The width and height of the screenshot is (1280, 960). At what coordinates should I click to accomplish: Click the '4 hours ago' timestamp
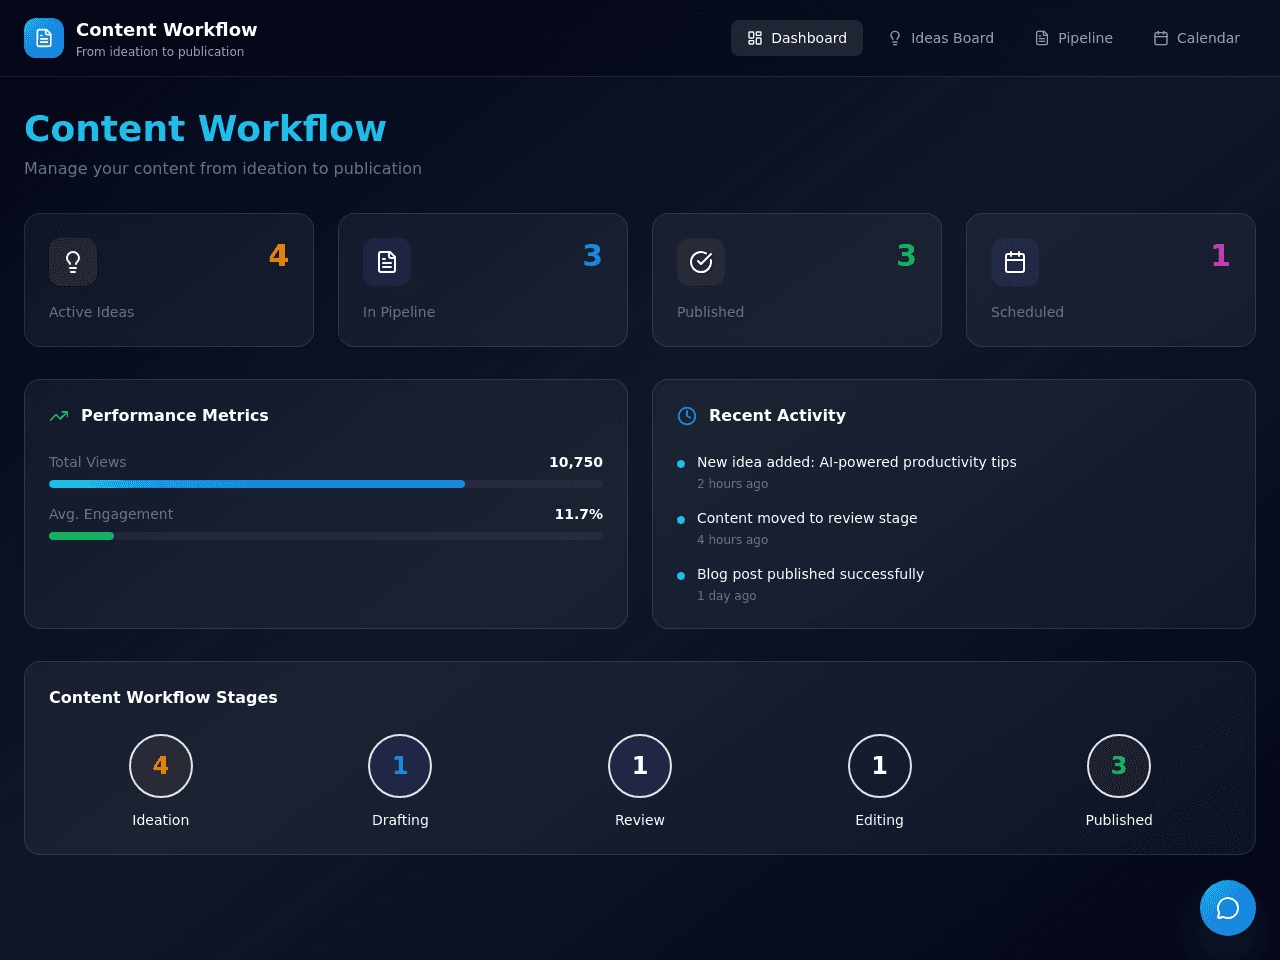(733, 540)
